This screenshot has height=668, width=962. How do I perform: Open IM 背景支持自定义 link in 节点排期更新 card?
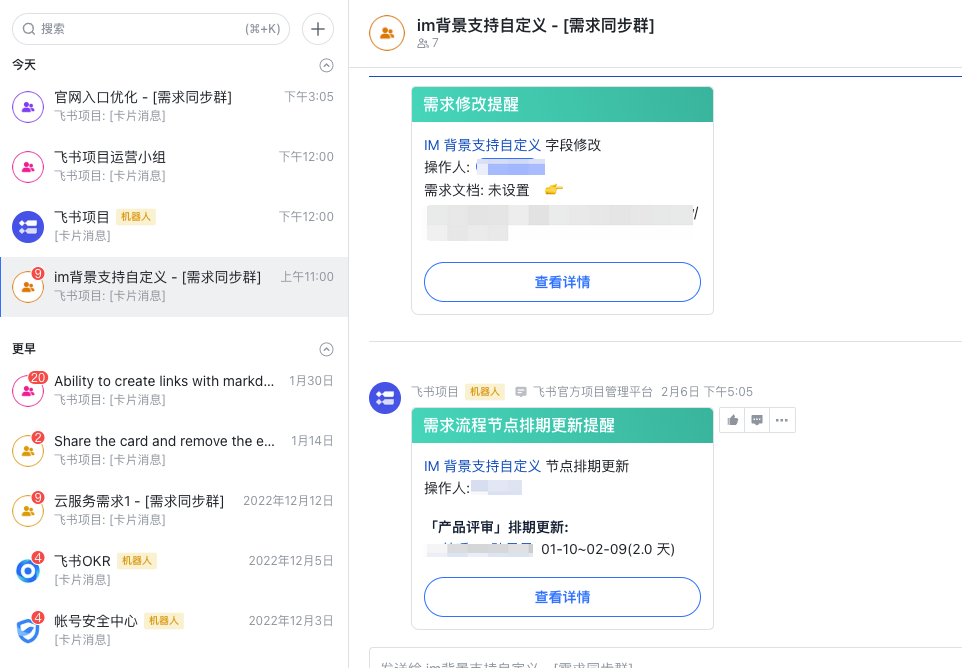(482, 466)
